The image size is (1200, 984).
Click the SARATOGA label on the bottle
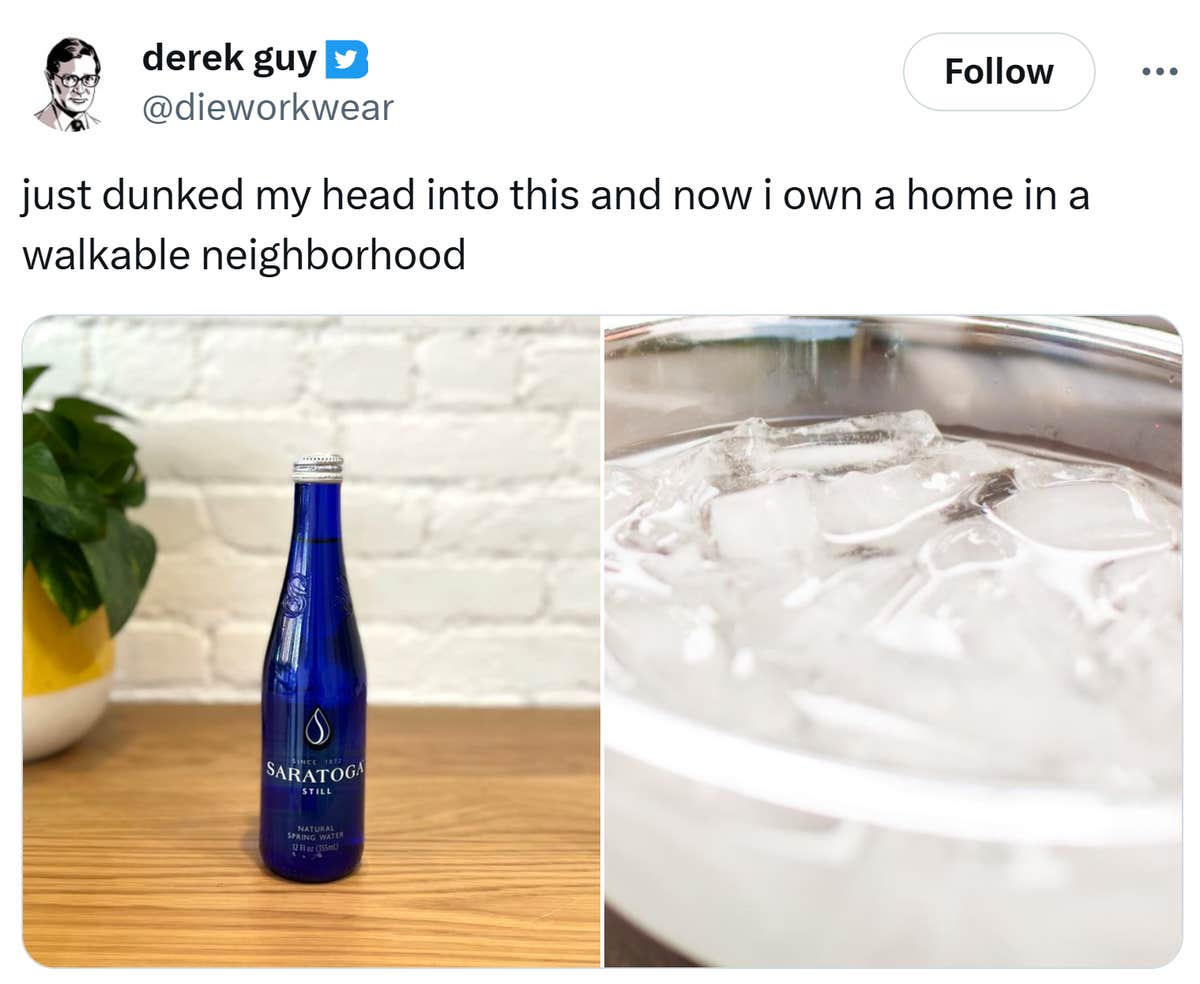pos(314,770)
